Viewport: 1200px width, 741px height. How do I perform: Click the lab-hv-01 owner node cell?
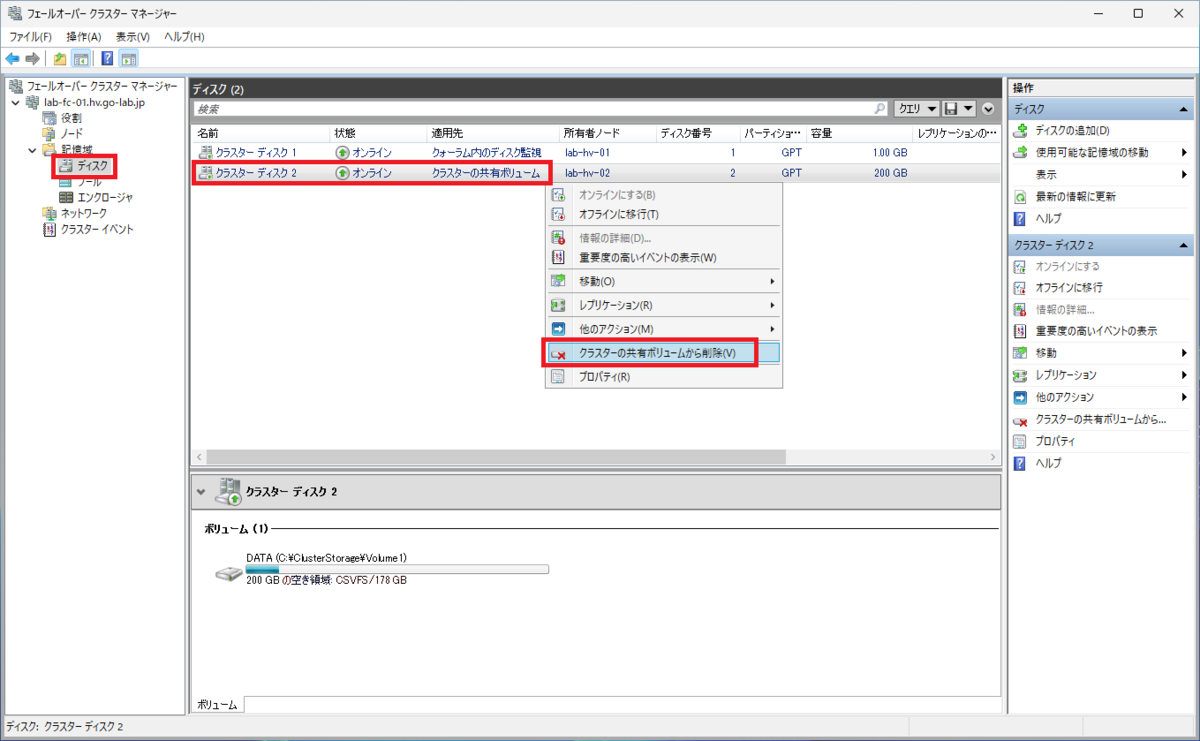(587, 152)
